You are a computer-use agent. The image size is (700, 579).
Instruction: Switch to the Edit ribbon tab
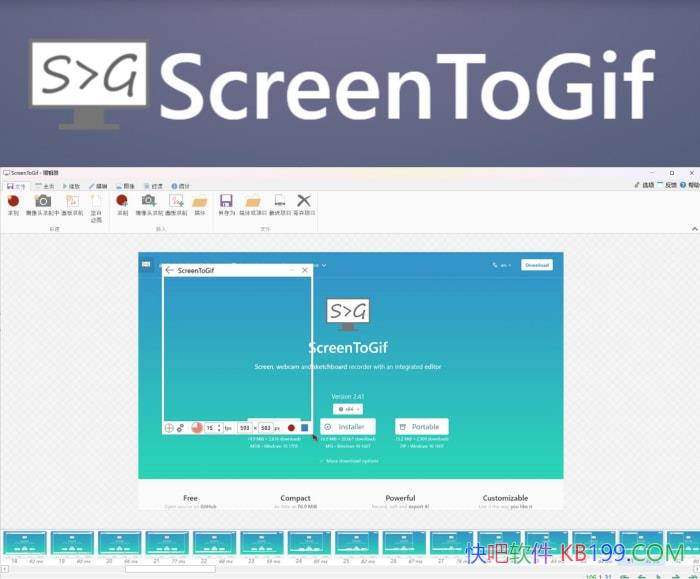point(98,185)
